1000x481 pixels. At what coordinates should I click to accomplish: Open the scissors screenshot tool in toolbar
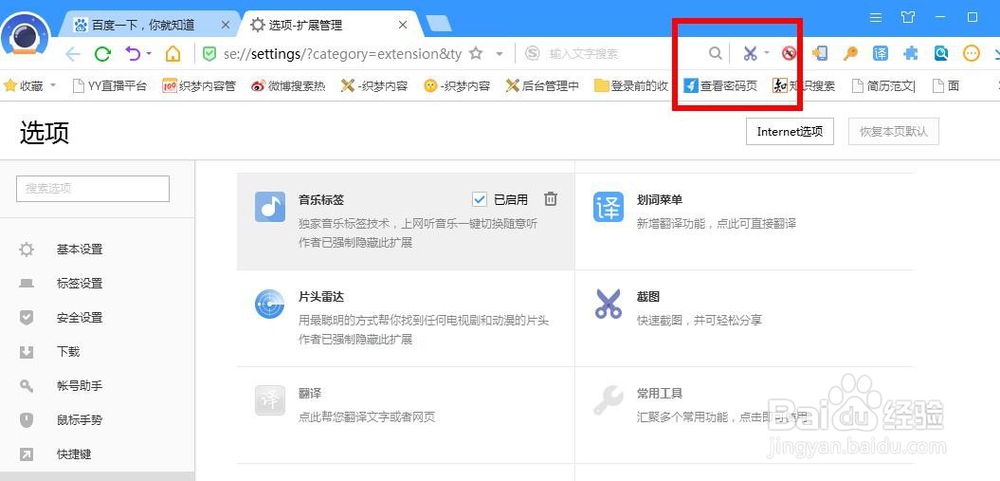coord(750,54)
